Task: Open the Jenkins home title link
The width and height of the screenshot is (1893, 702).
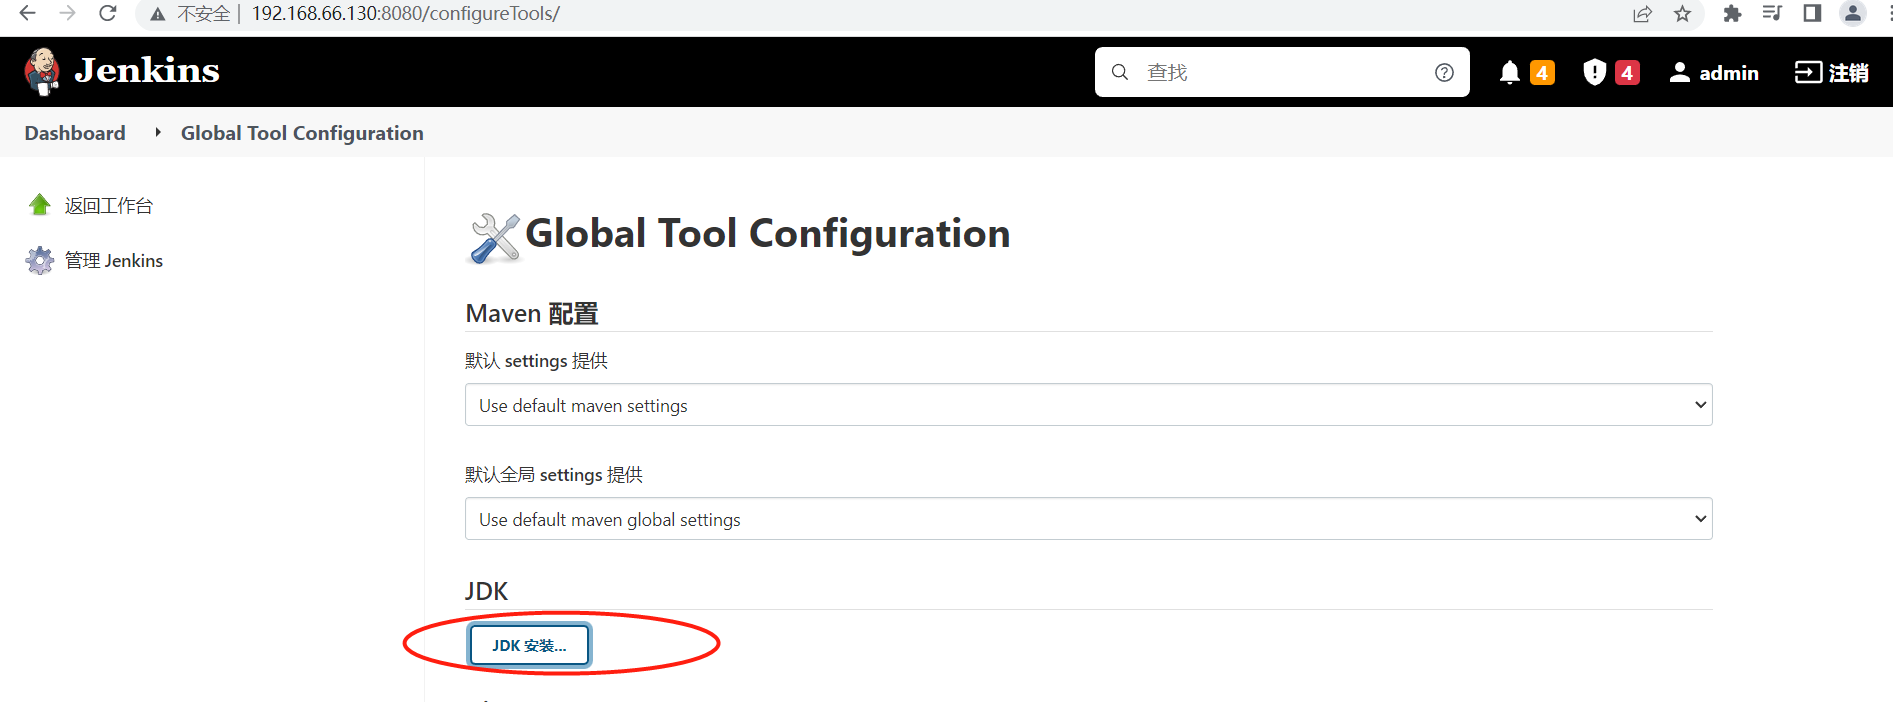Action: [147, 71]
